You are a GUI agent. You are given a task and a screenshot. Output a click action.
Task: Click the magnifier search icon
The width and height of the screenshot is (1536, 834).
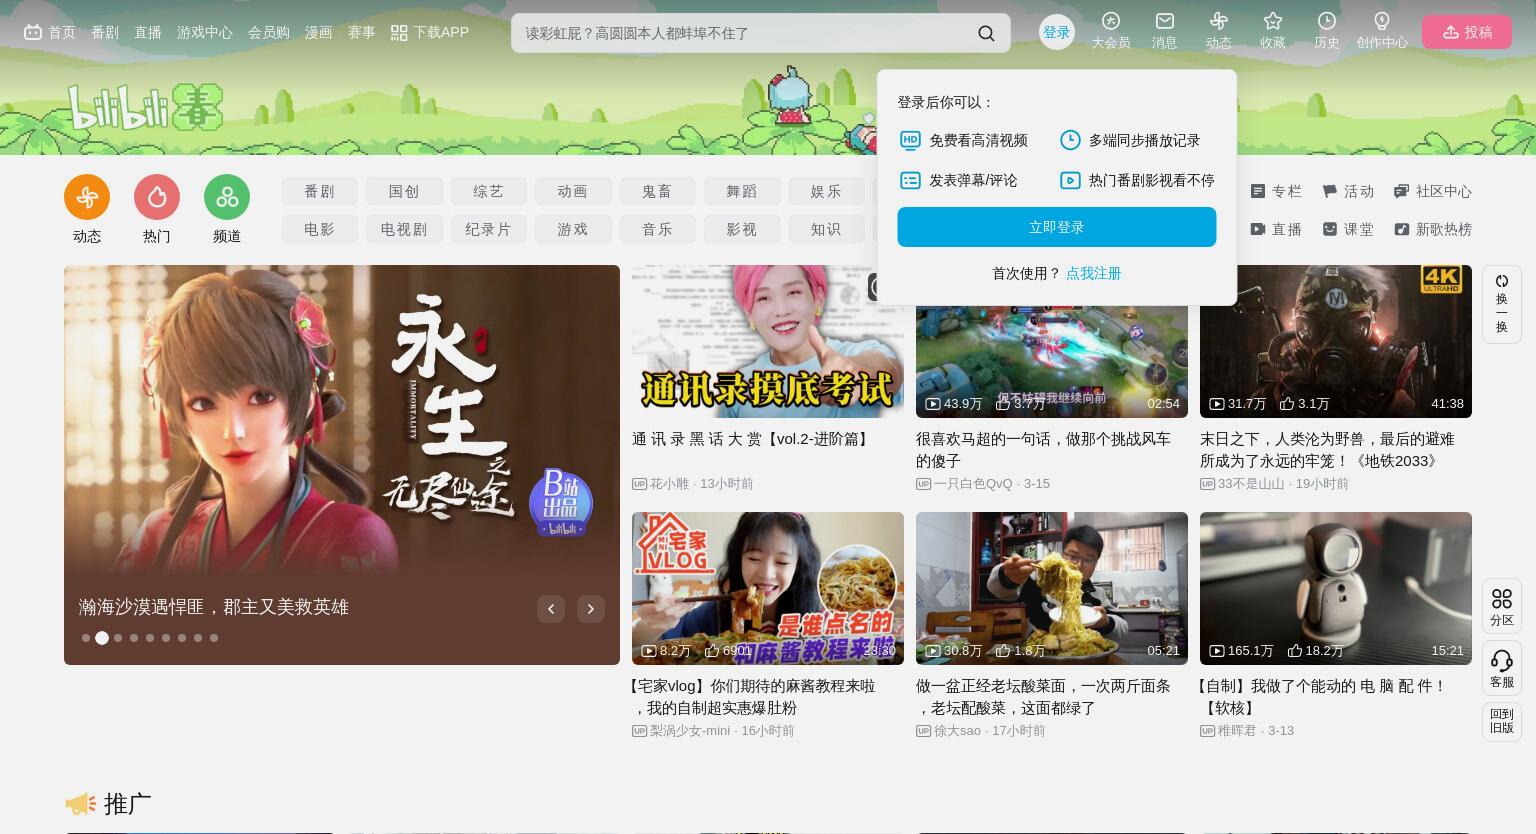pos(986,33)
